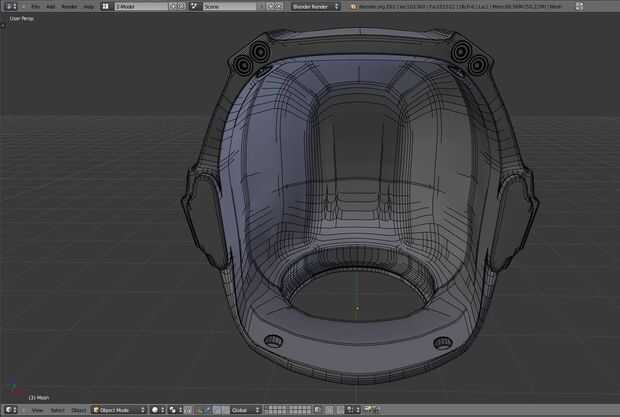Open the pivot point selector

(x=176, y=410)
